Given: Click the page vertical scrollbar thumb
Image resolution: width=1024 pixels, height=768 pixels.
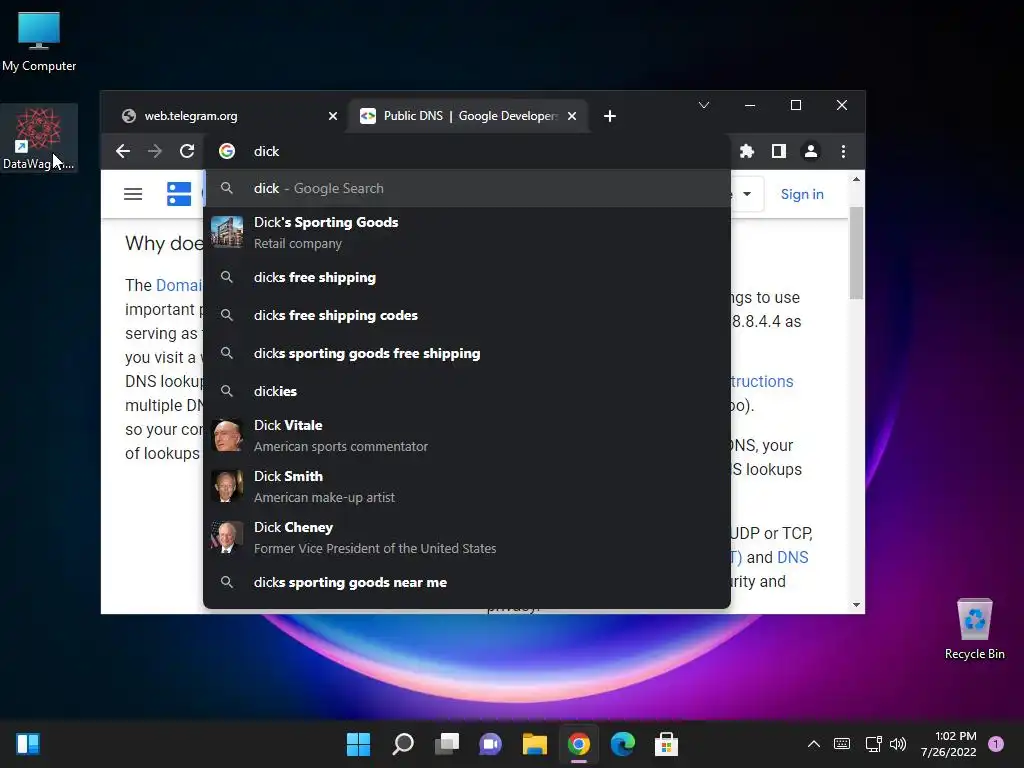Looking at the screenshot, I should (x=856, y=253).
